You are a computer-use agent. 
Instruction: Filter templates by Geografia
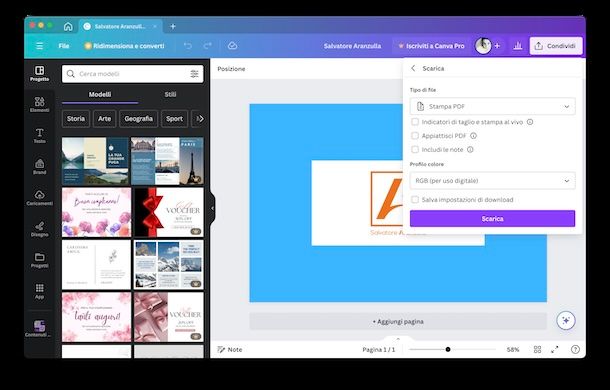click(138, 119)
